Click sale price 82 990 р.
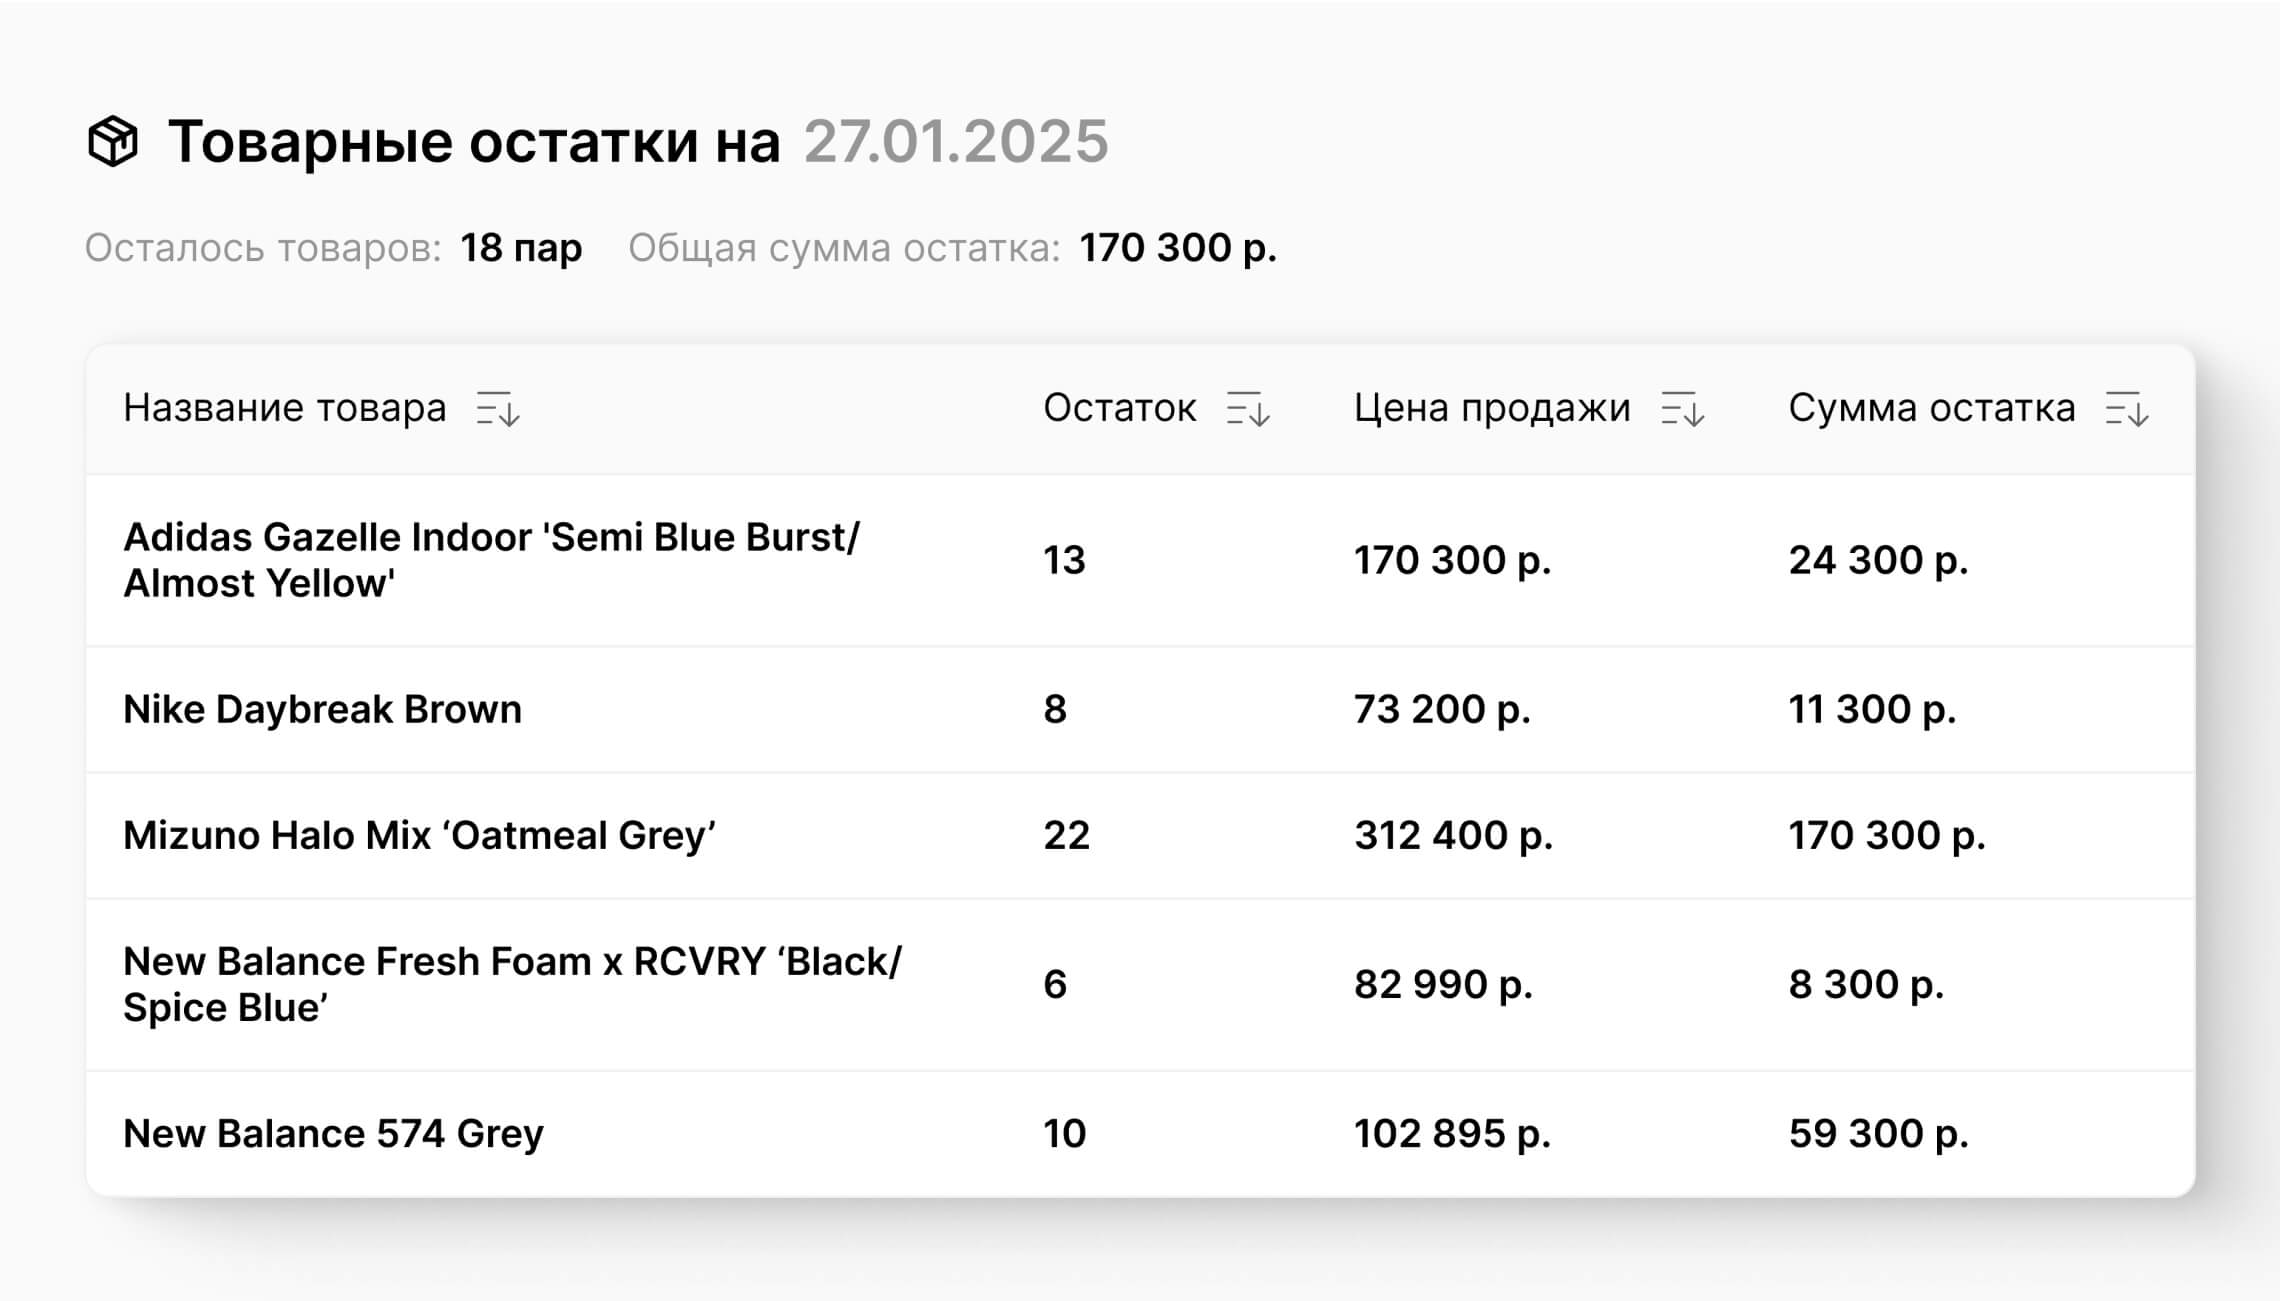 click(1443, 984)
